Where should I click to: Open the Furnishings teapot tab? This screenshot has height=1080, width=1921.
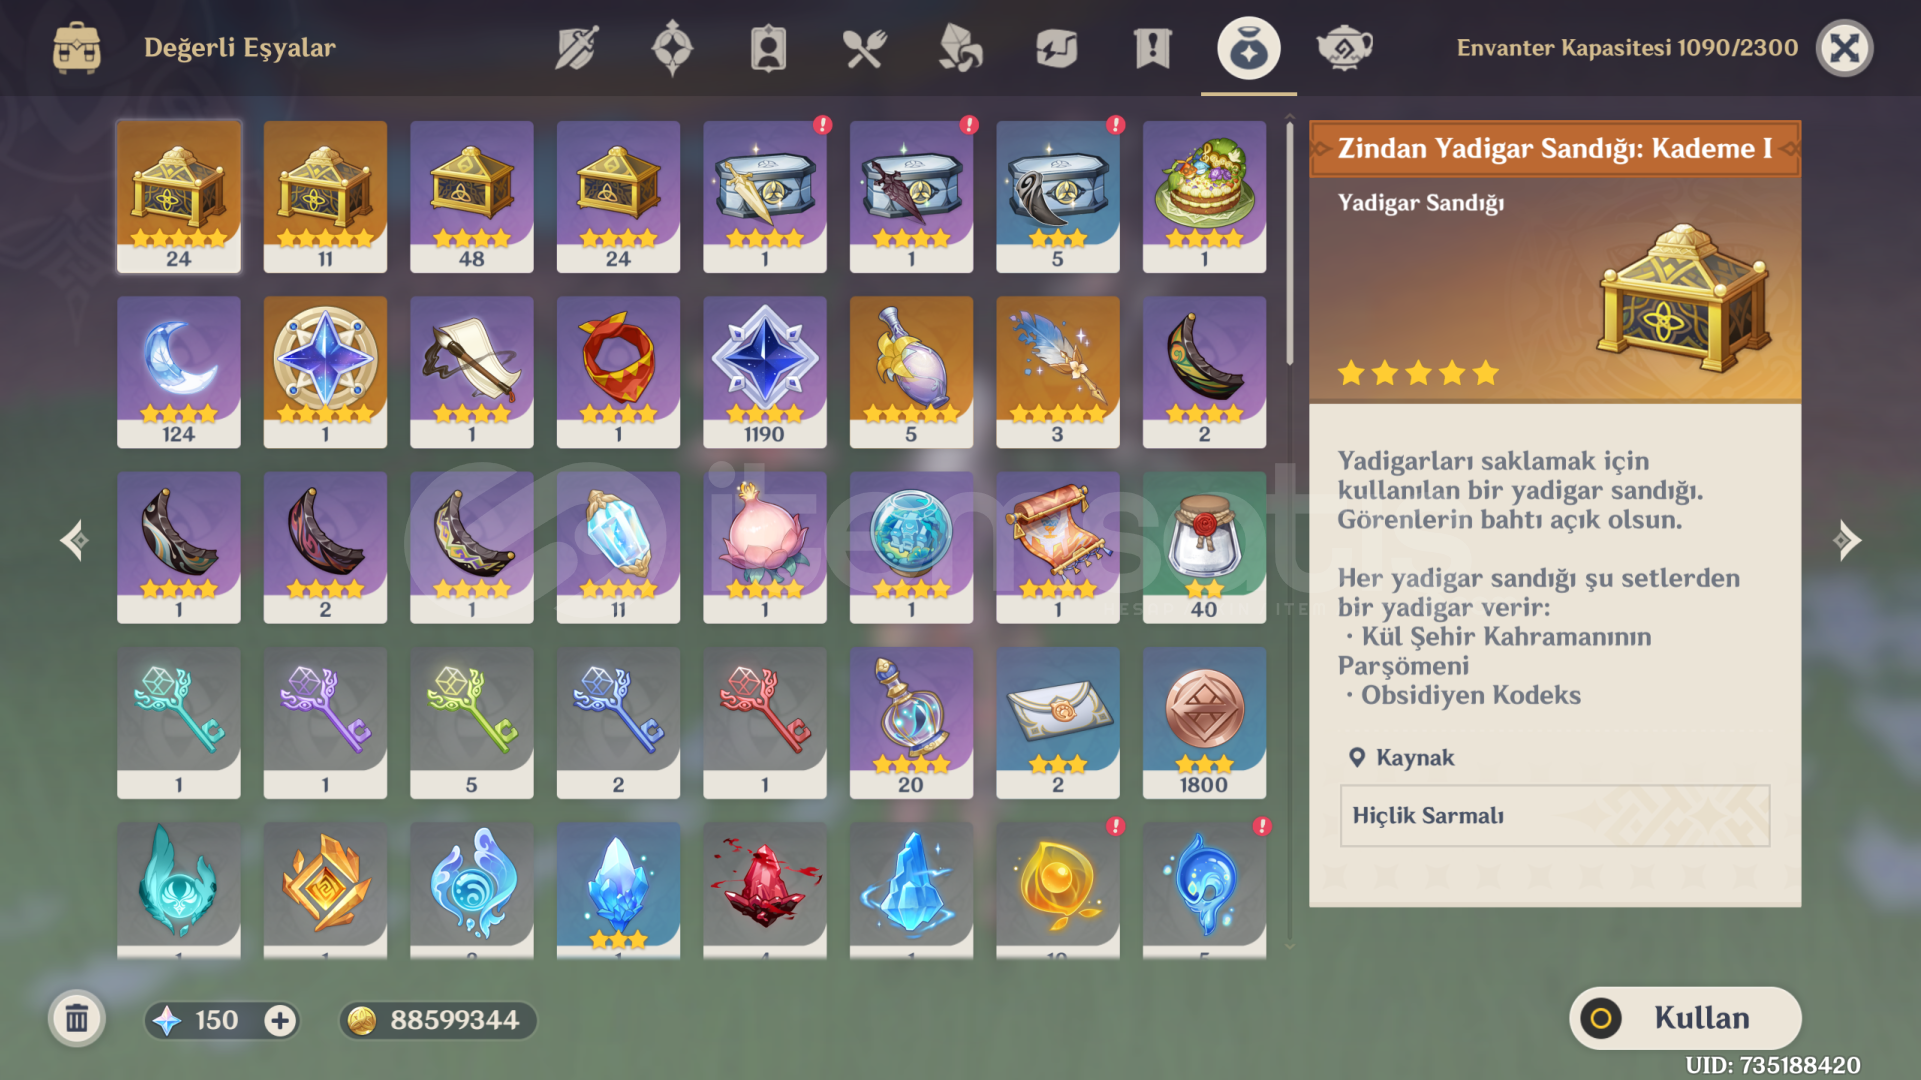[1344, 47]
